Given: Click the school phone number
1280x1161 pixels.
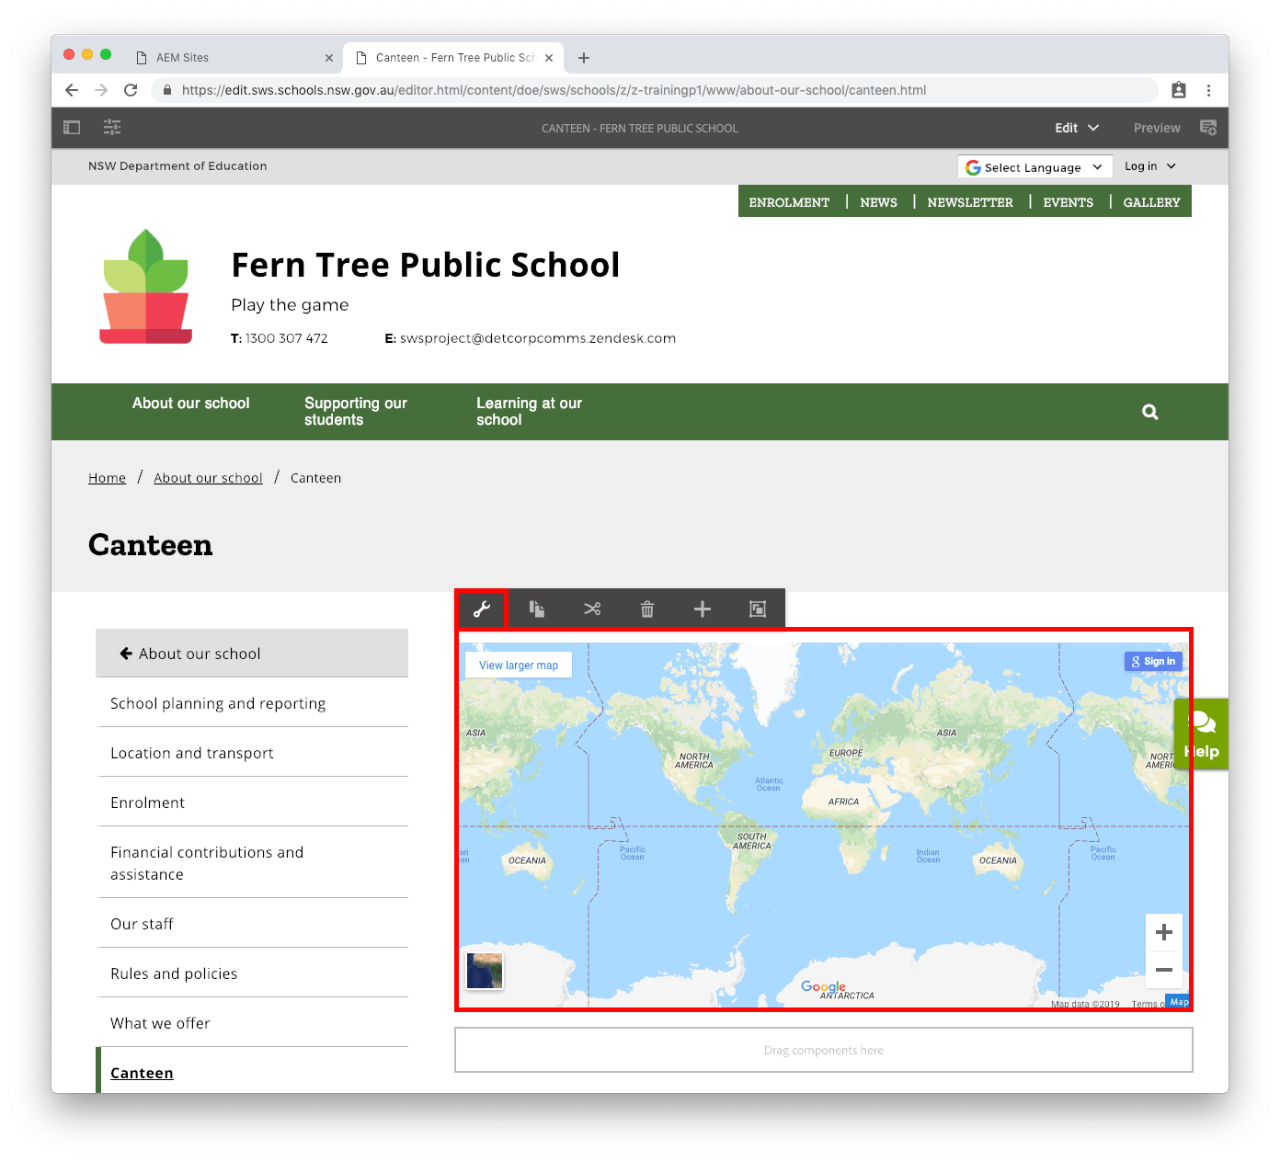Looking at the screenshot, I should (287, 338).
